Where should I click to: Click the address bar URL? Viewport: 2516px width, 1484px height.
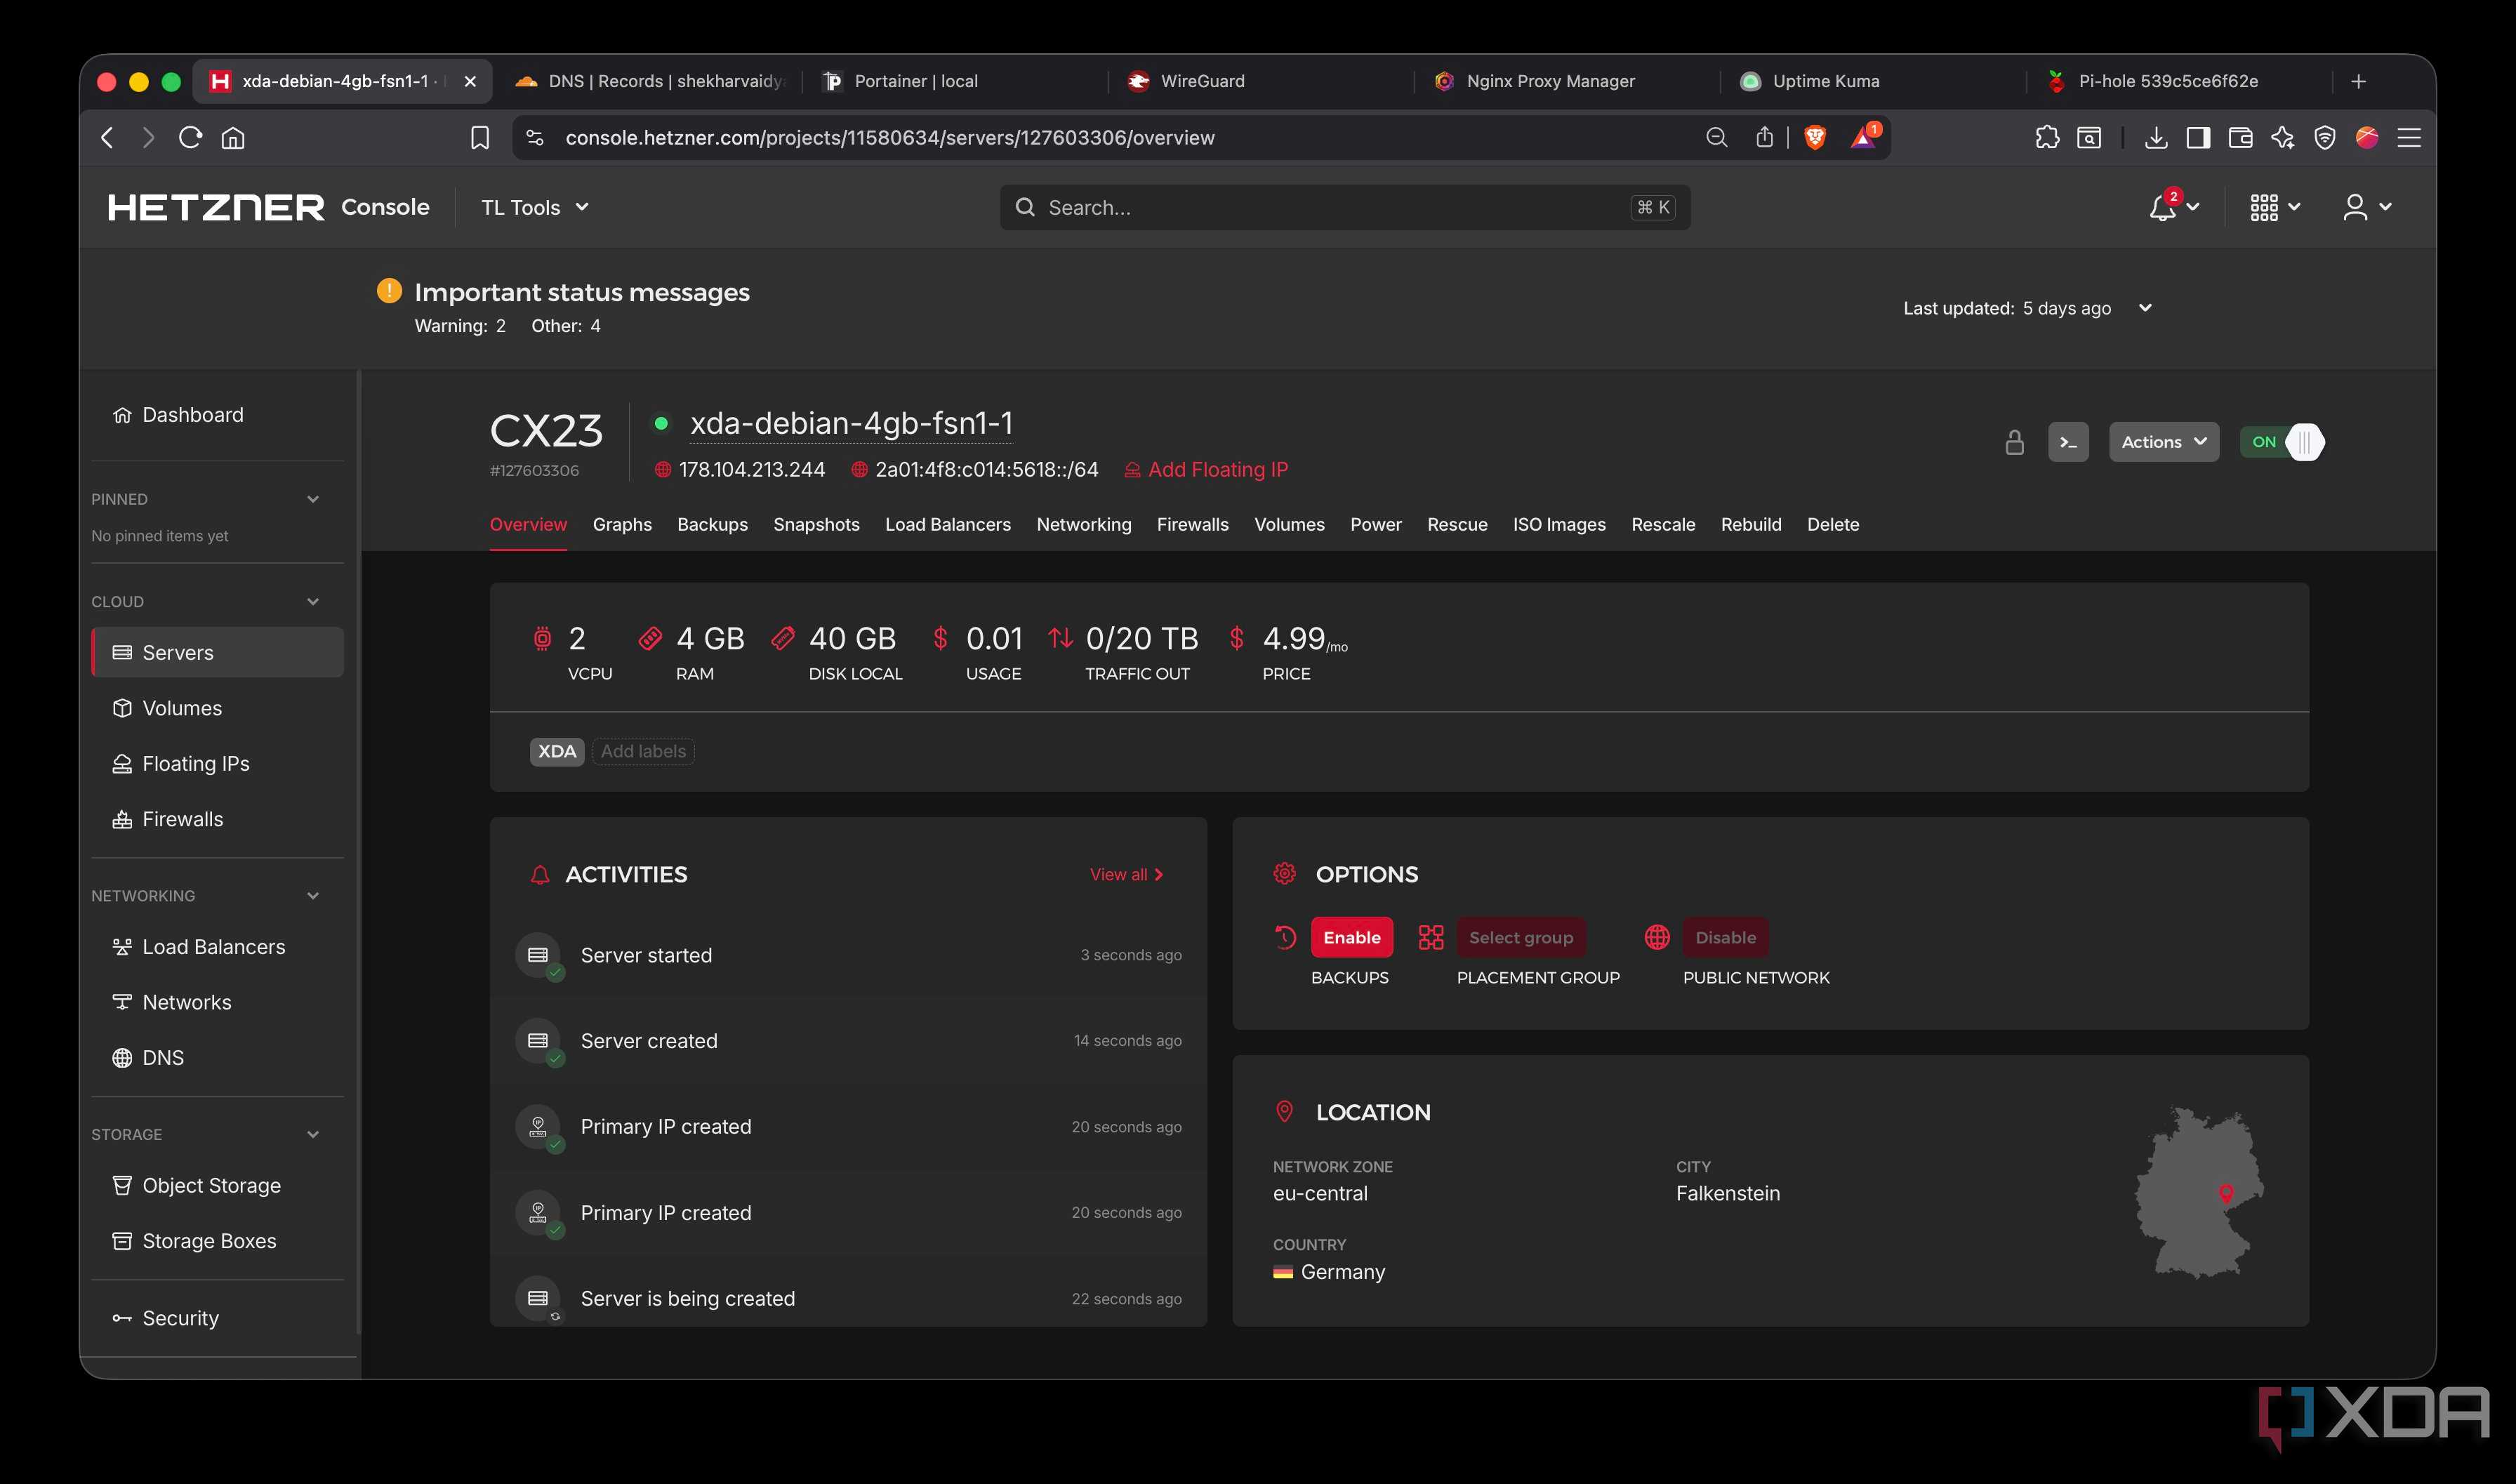tap(890, 137)
